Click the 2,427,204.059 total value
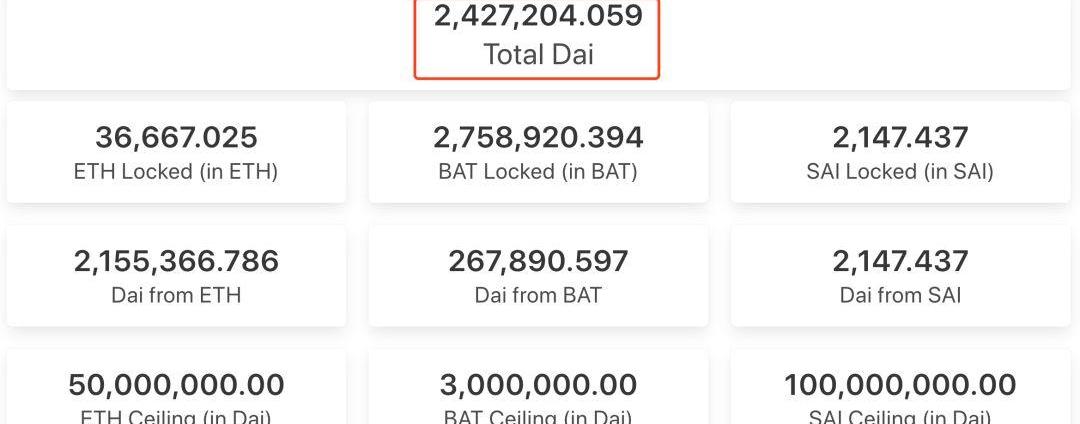The image size is (1080, 424). click(x=537, y=16)
